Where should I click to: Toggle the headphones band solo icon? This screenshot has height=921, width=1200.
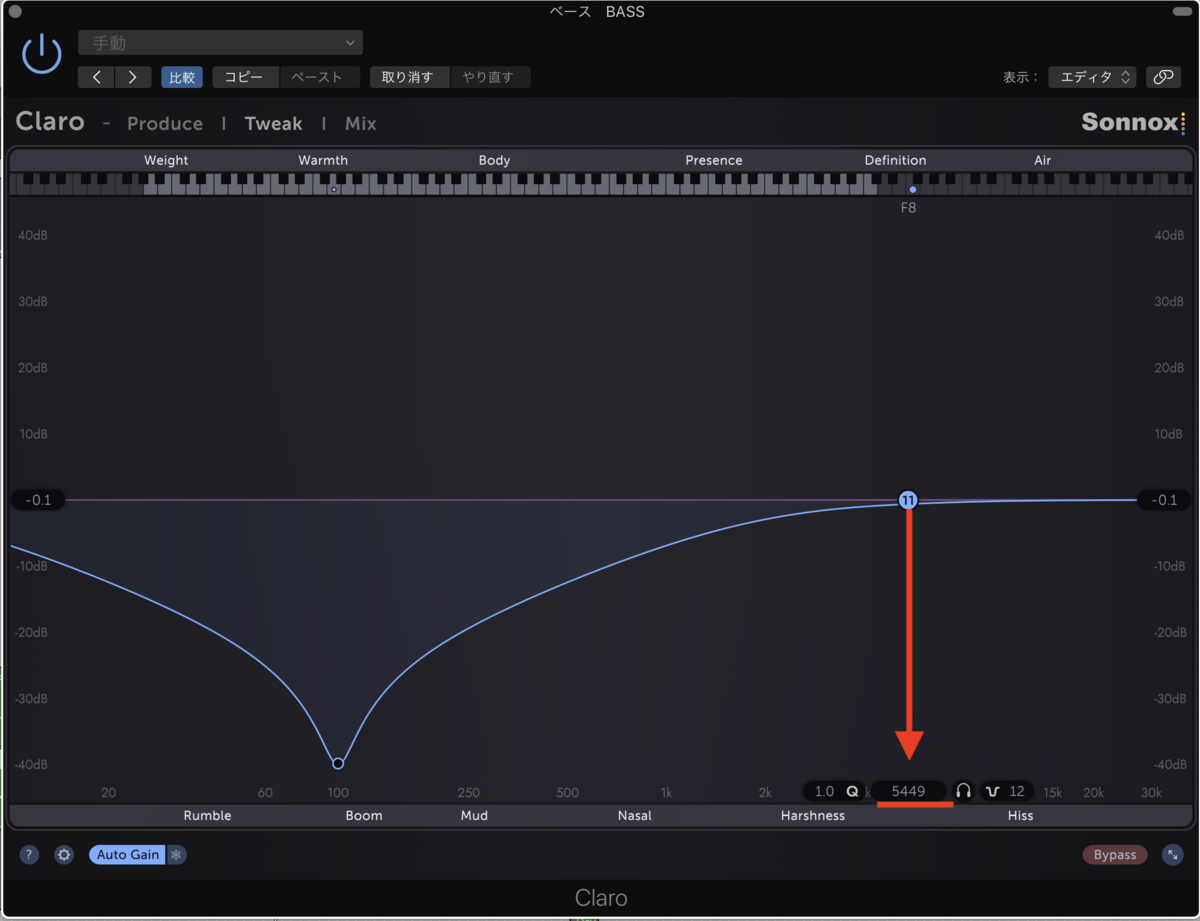tap(963, 791)
